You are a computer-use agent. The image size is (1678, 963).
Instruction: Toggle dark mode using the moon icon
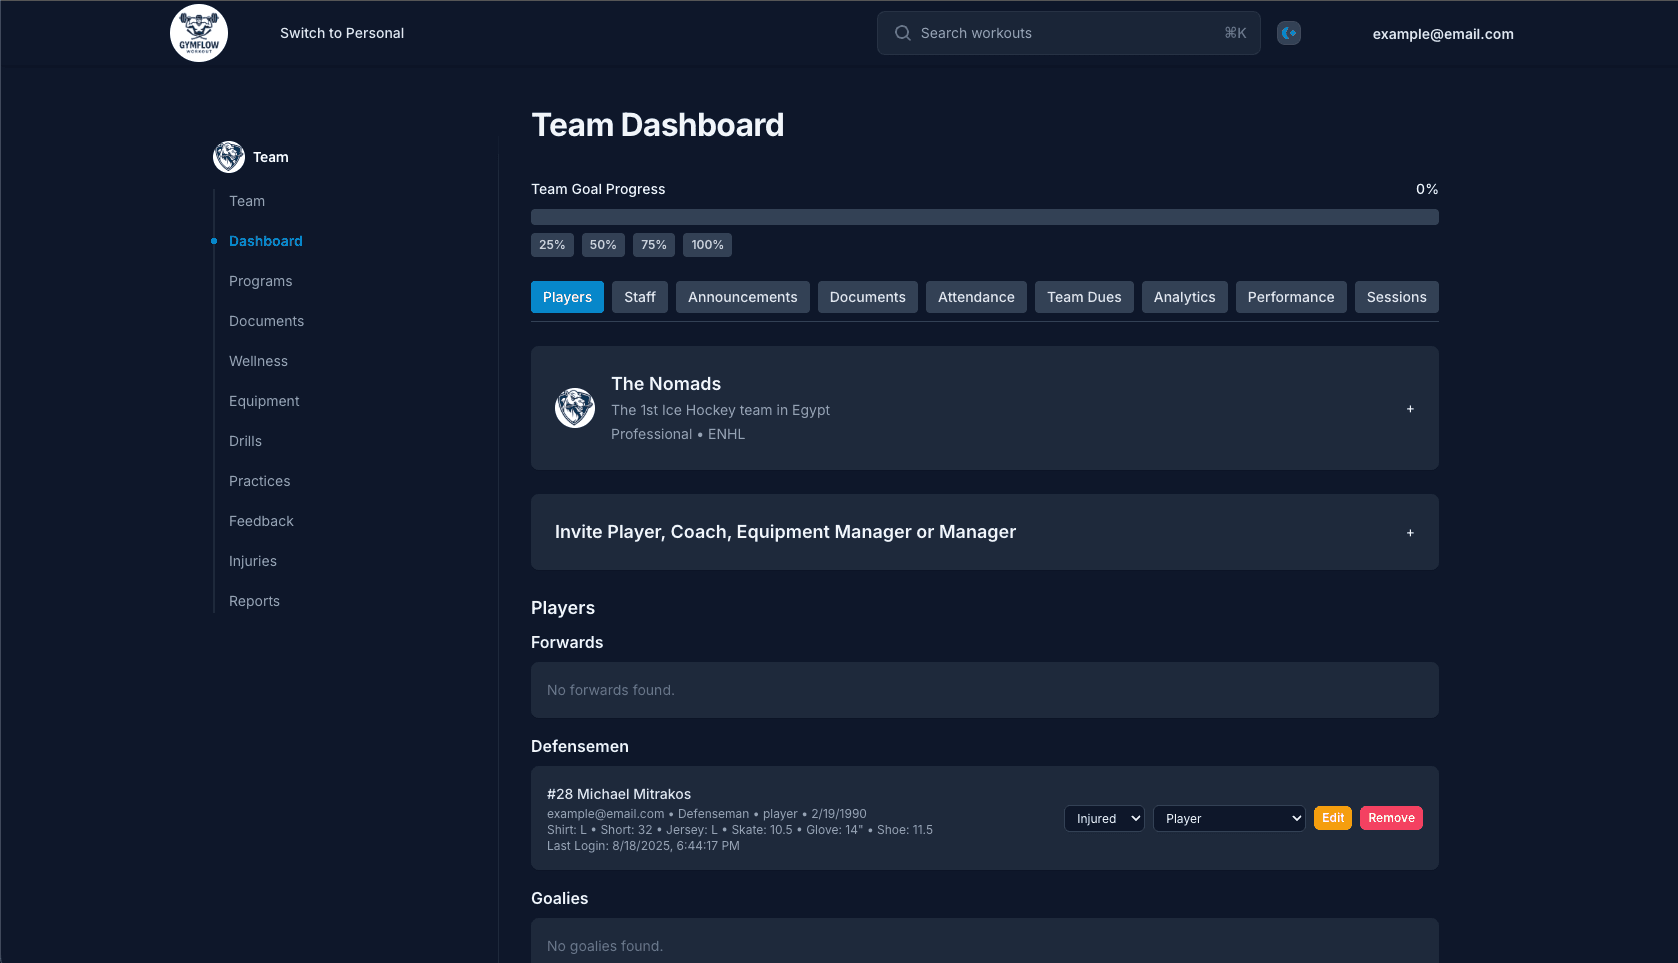(1288, 32)
